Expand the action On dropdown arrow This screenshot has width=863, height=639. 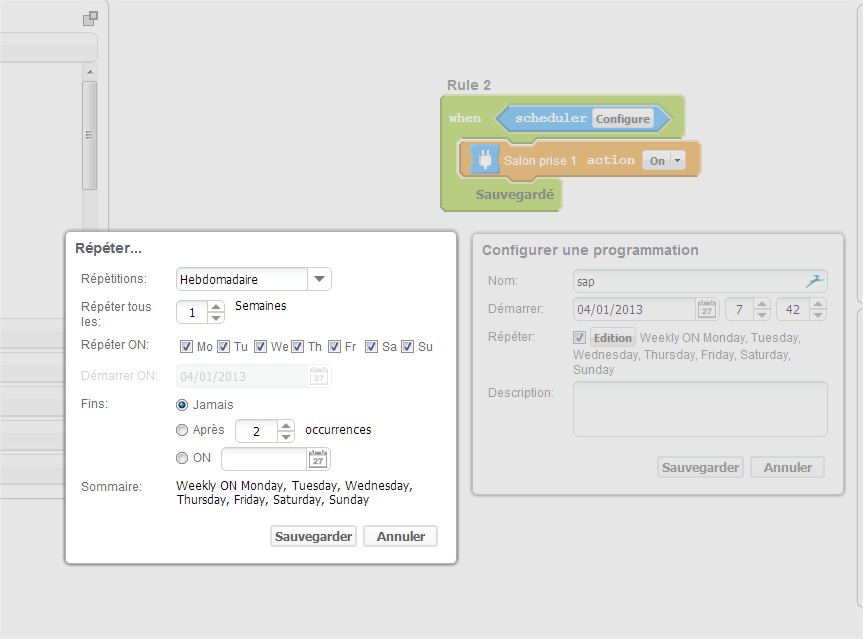click(678, 160)
